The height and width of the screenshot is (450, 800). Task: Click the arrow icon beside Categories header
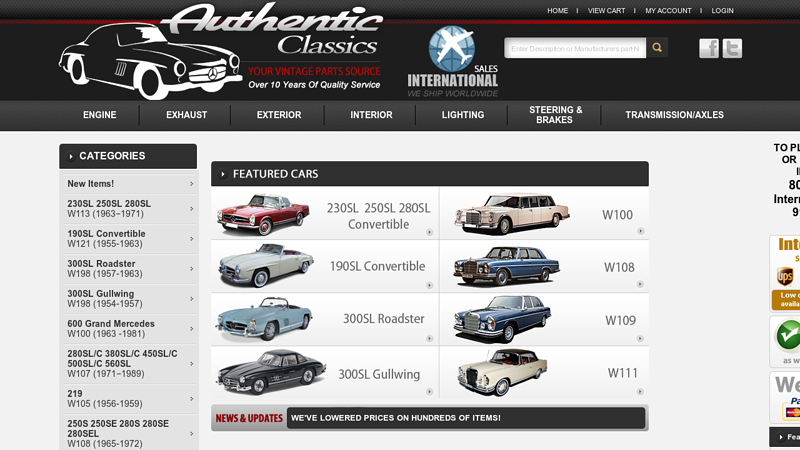point(71,156)
